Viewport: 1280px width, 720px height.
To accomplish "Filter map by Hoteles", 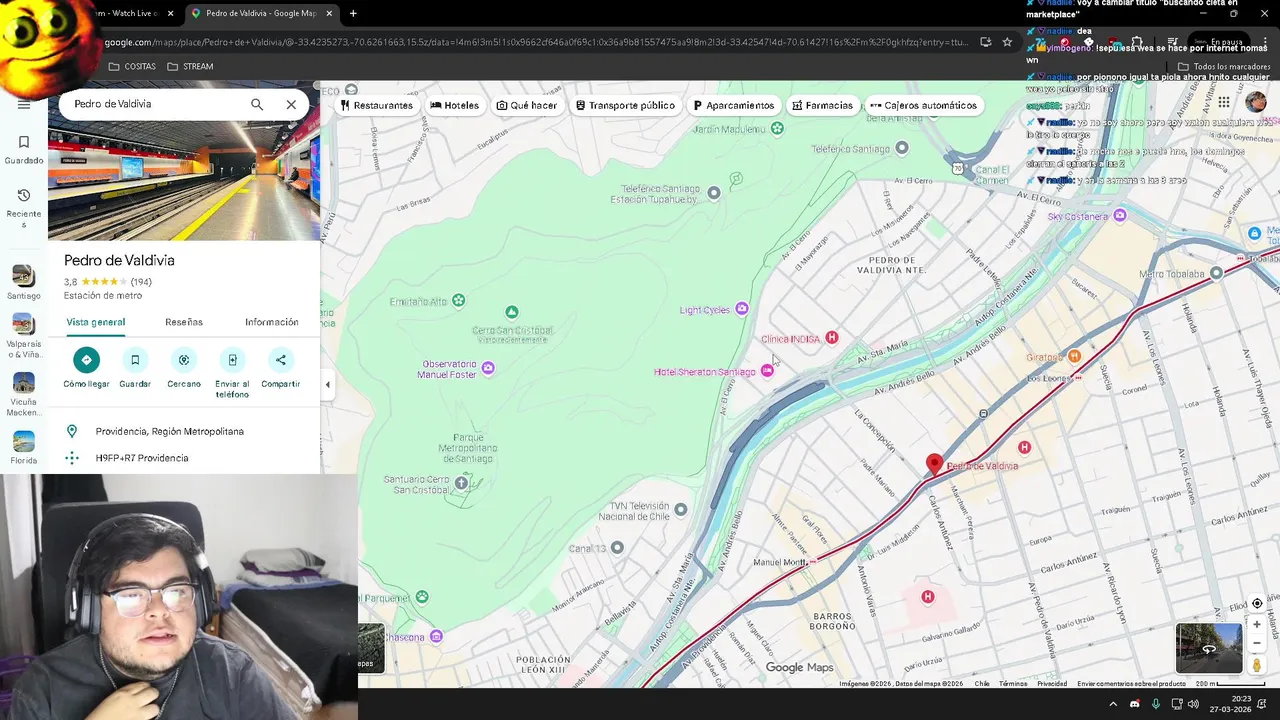I will (x=455, y=105).
